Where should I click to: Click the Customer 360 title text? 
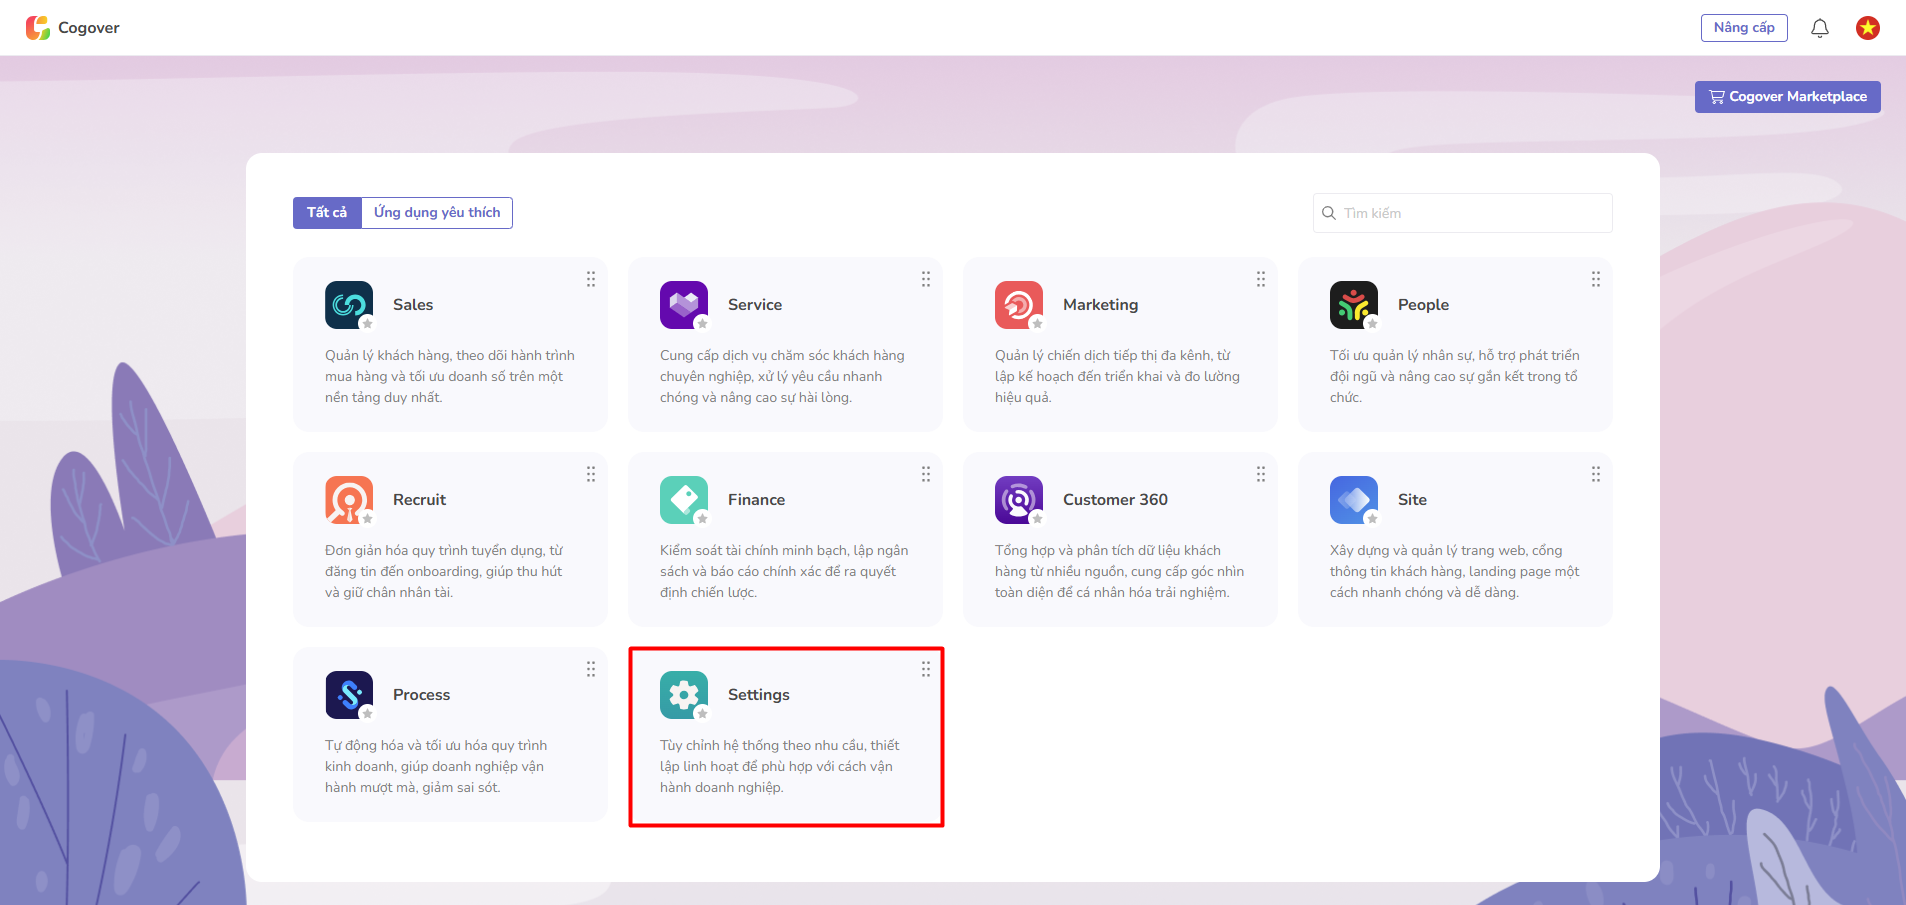pyautogui.click(x=1115, y=500)
